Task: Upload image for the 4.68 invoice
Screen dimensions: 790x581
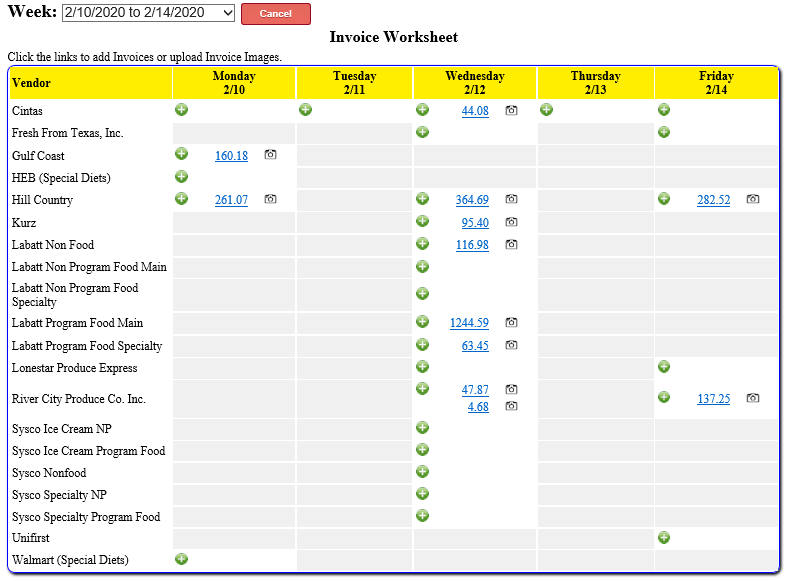Action: pyautogui.click(x=511, y=406)
